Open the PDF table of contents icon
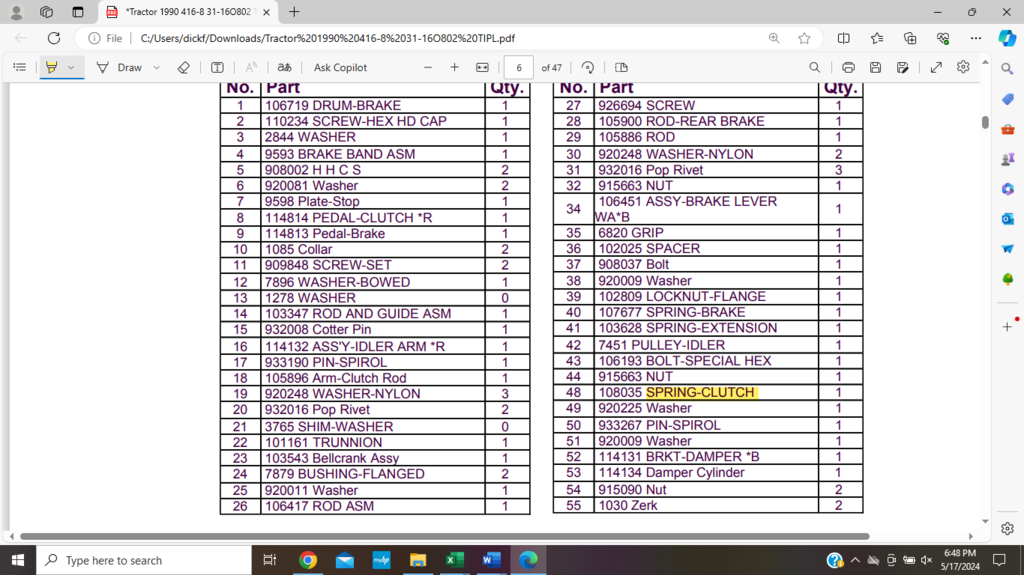 point(20,67)
